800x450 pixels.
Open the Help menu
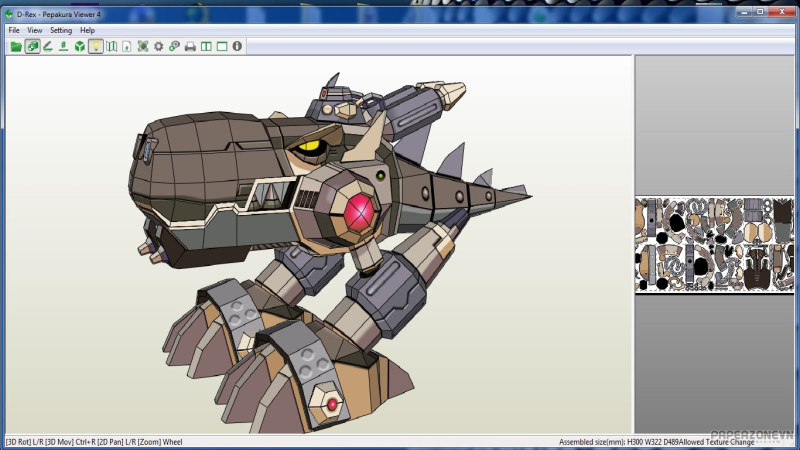point(87,31)
